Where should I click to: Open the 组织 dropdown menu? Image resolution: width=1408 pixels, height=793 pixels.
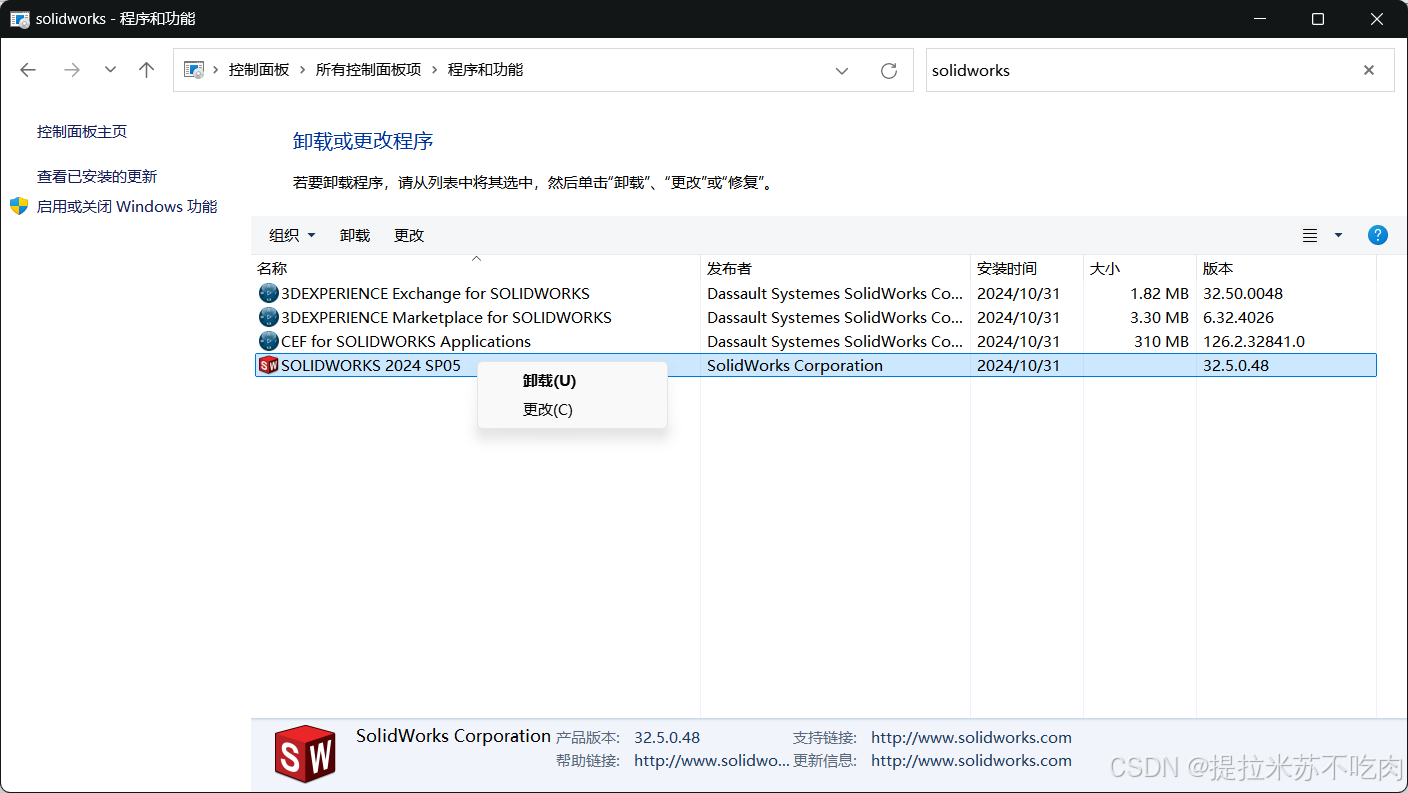(x=292, y=235)
